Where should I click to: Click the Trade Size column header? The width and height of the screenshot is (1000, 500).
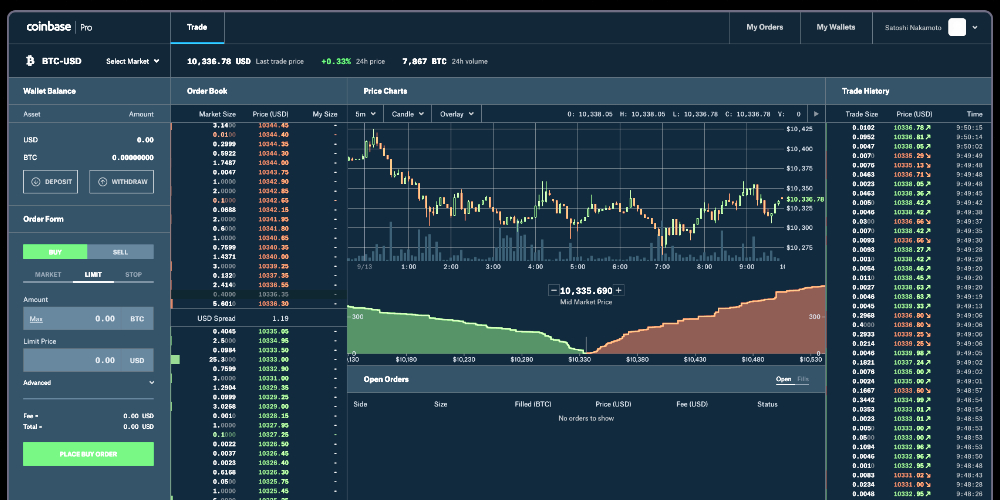862,114
